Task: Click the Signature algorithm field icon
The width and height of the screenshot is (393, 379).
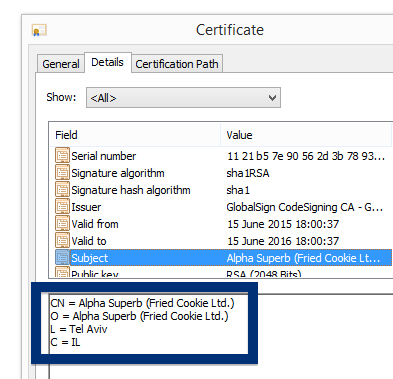Action: click(x=62, y=173)
